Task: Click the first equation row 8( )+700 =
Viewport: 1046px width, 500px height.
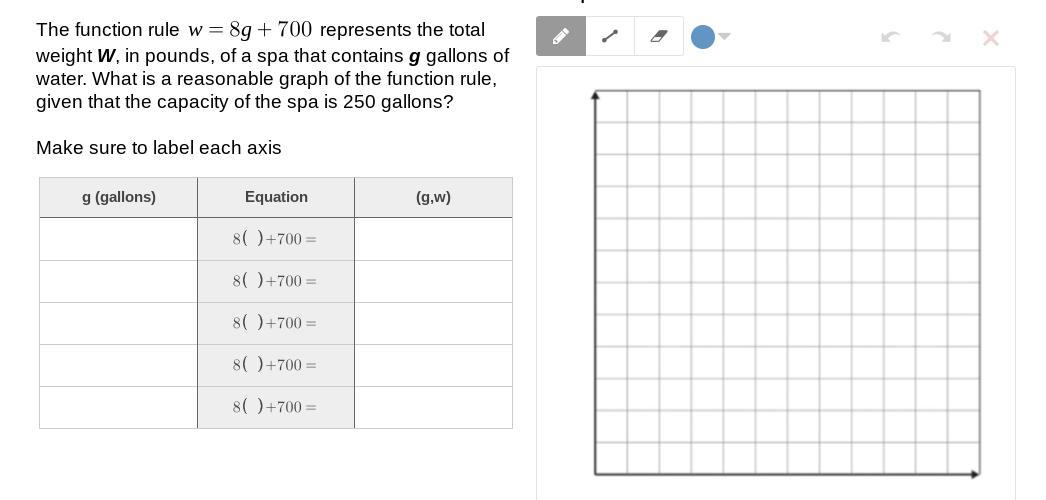Action: [275, 239]
